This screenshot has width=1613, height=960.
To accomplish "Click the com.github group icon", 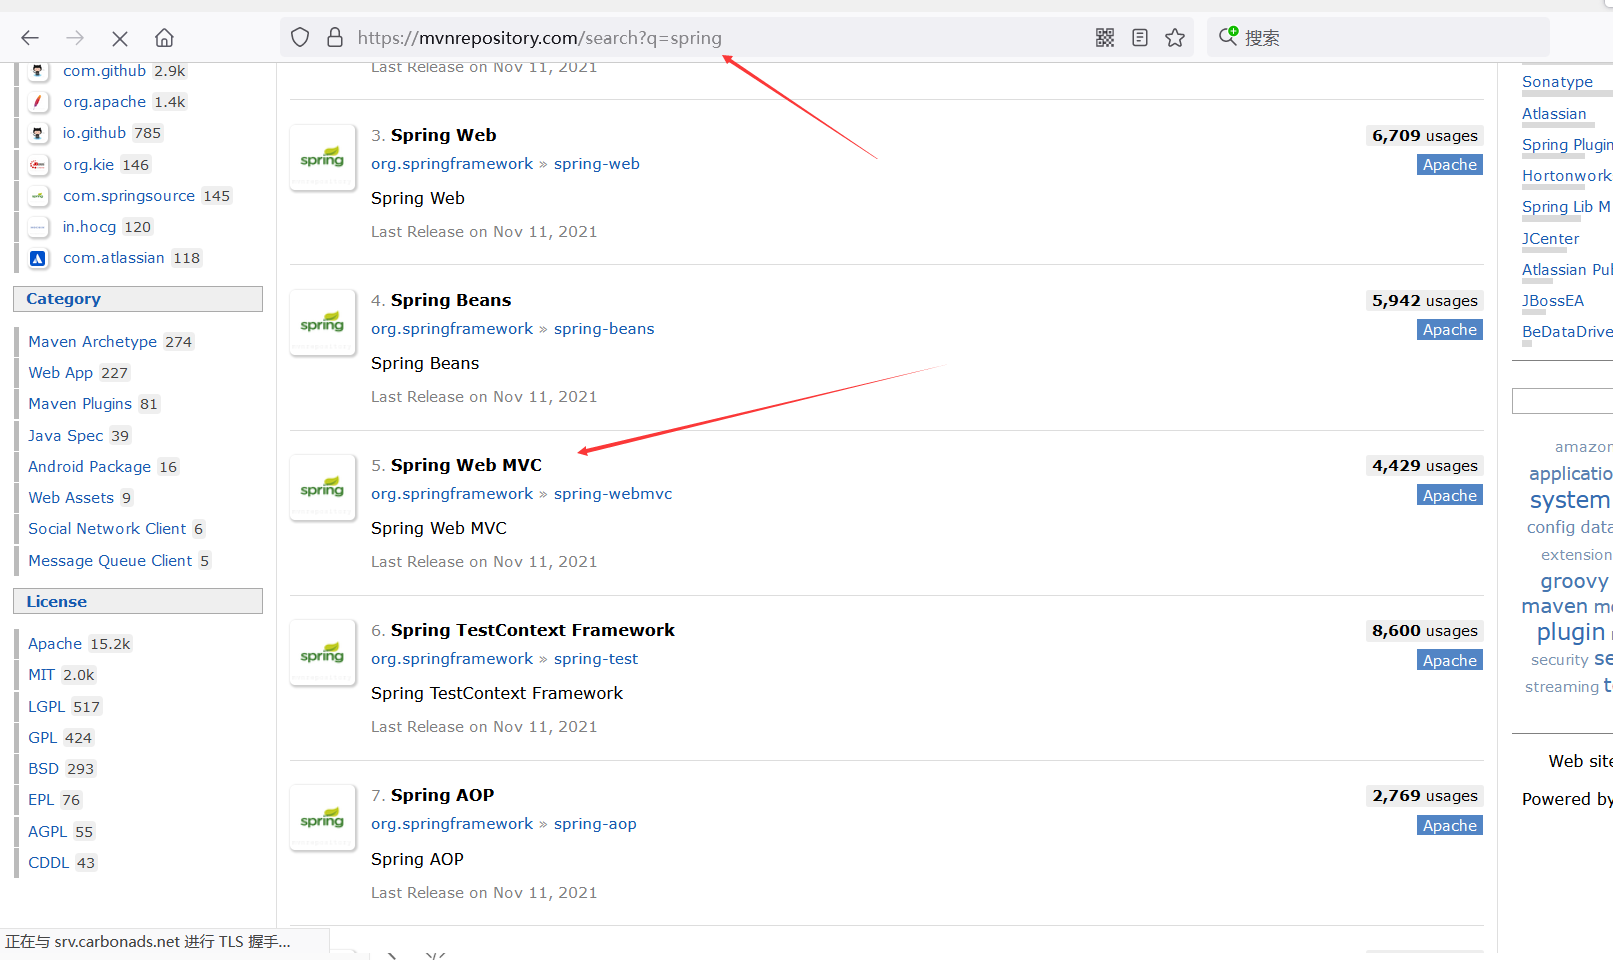I will pos(38,71).
